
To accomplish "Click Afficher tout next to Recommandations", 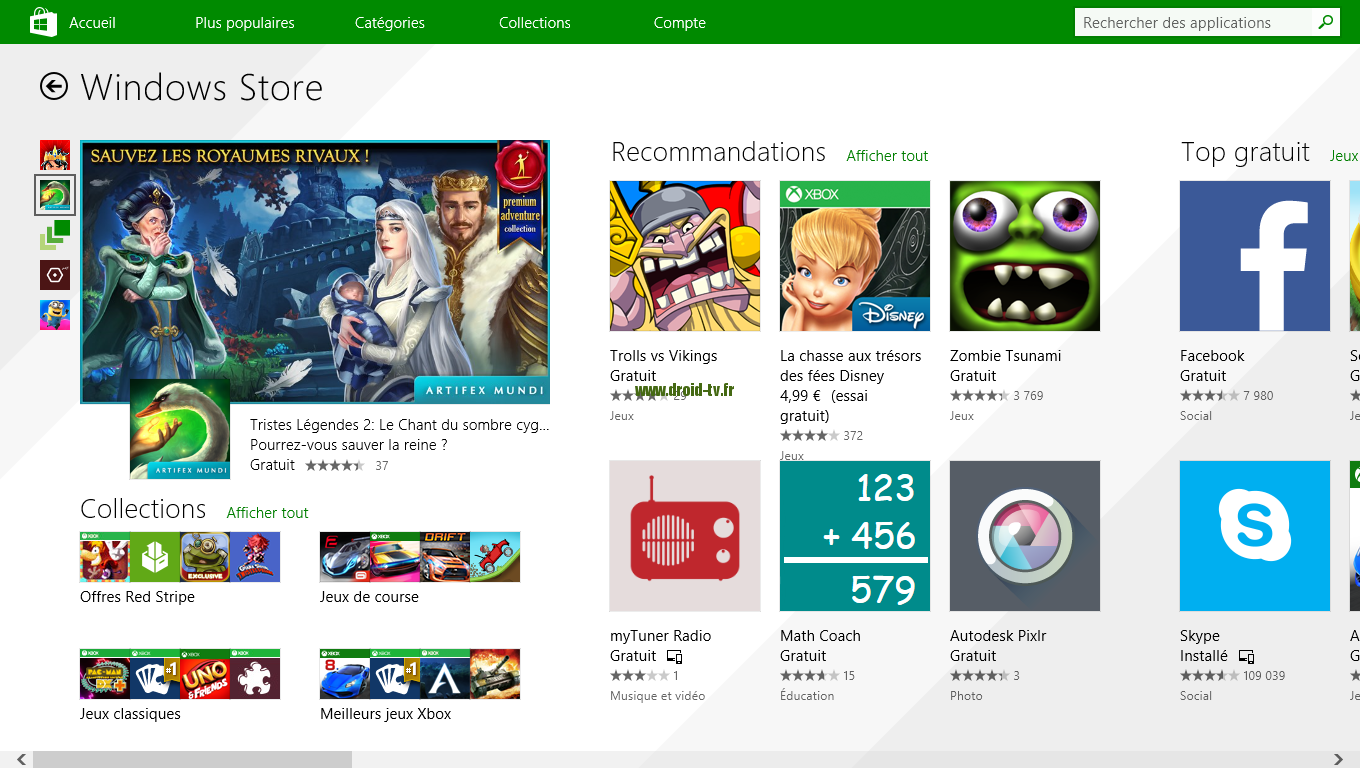I will click(887, 156).
